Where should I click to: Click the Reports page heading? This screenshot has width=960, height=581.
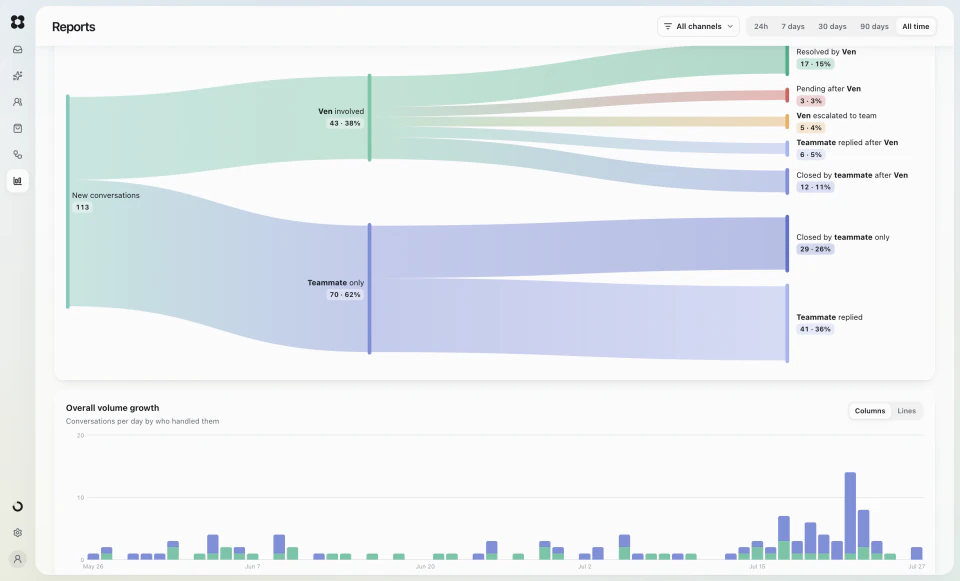pyautogui.click(x=73, y=27)
